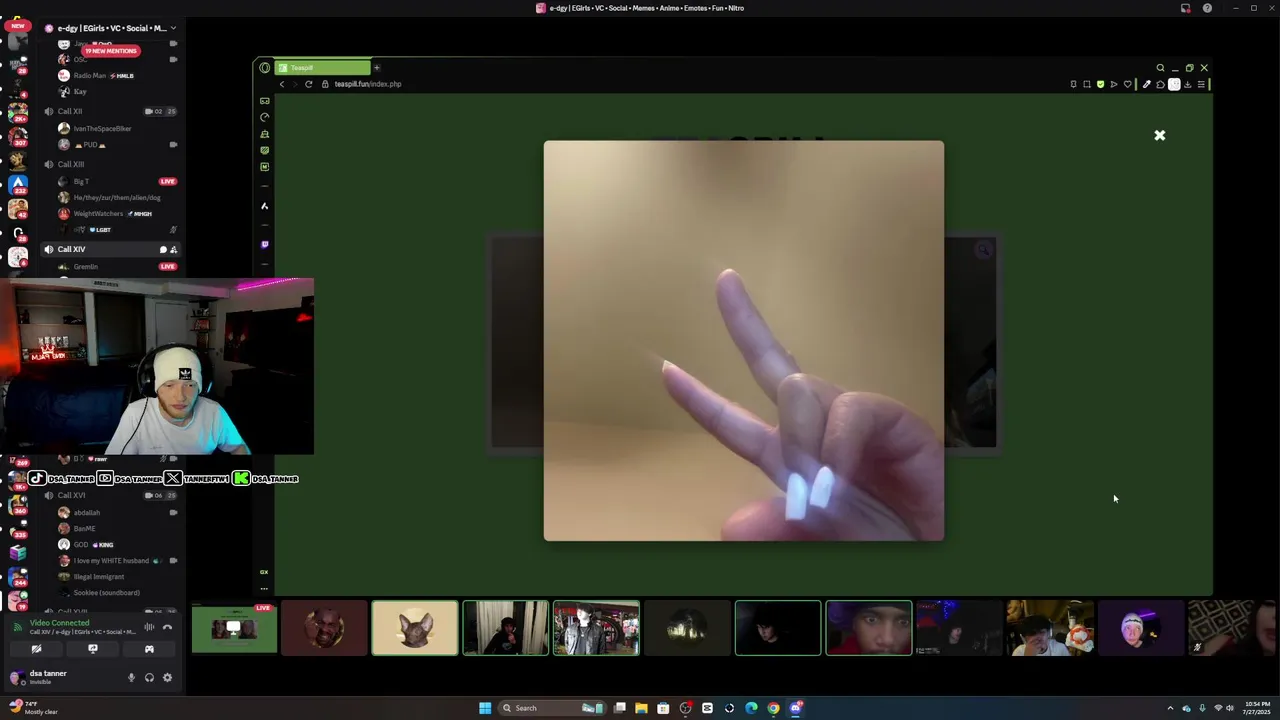The height and width of the screenshot is (720, 1280).
Task: Open taskbar clock showing 10:54 PM
Action: (x=1257, y=708)
